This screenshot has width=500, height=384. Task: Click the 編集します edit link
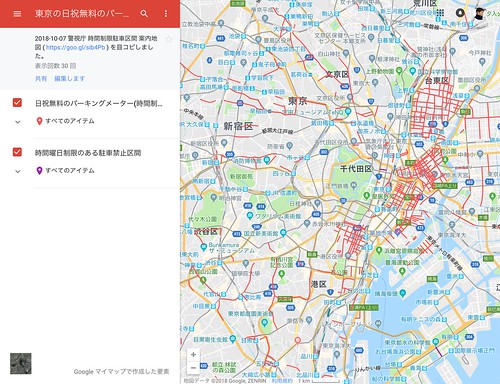tap(69, 79)
